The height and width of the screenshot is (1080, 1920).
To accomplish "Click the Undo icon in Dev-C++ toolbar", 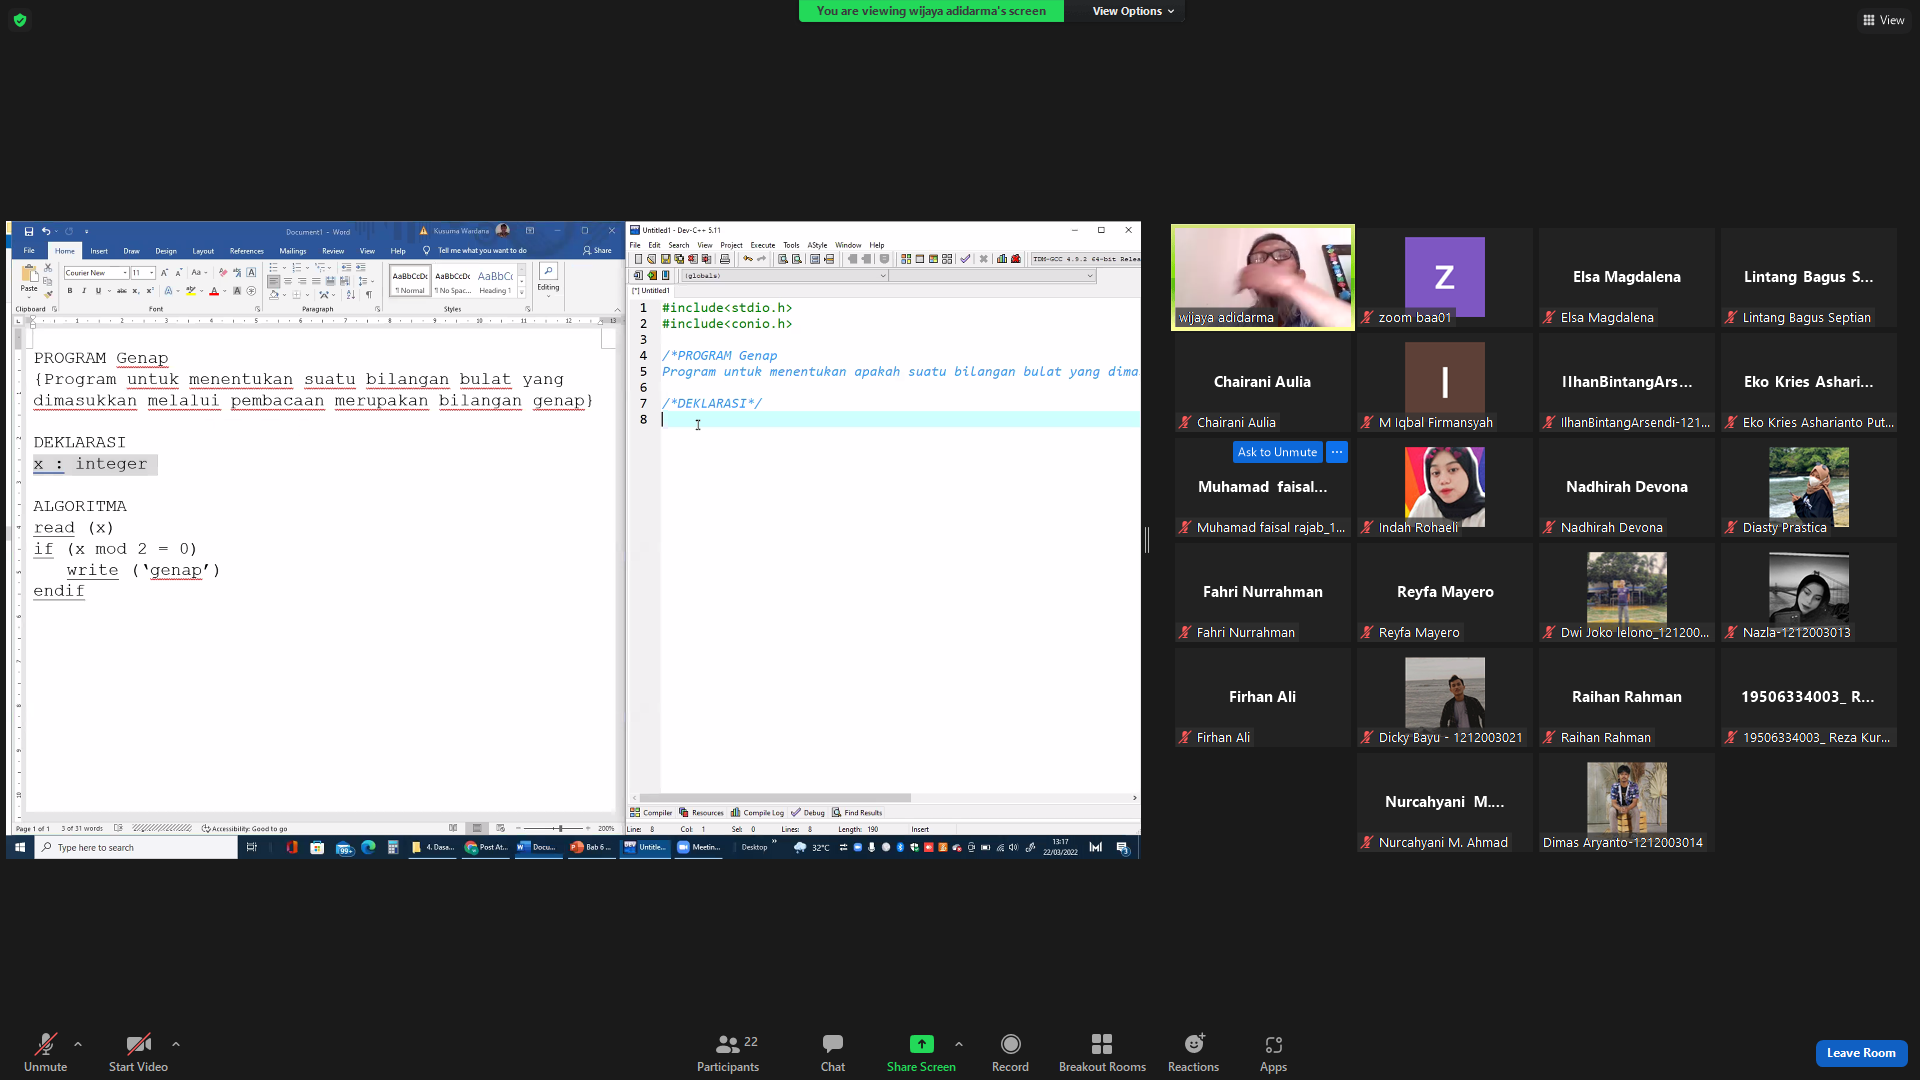I will tap(747, 259).
